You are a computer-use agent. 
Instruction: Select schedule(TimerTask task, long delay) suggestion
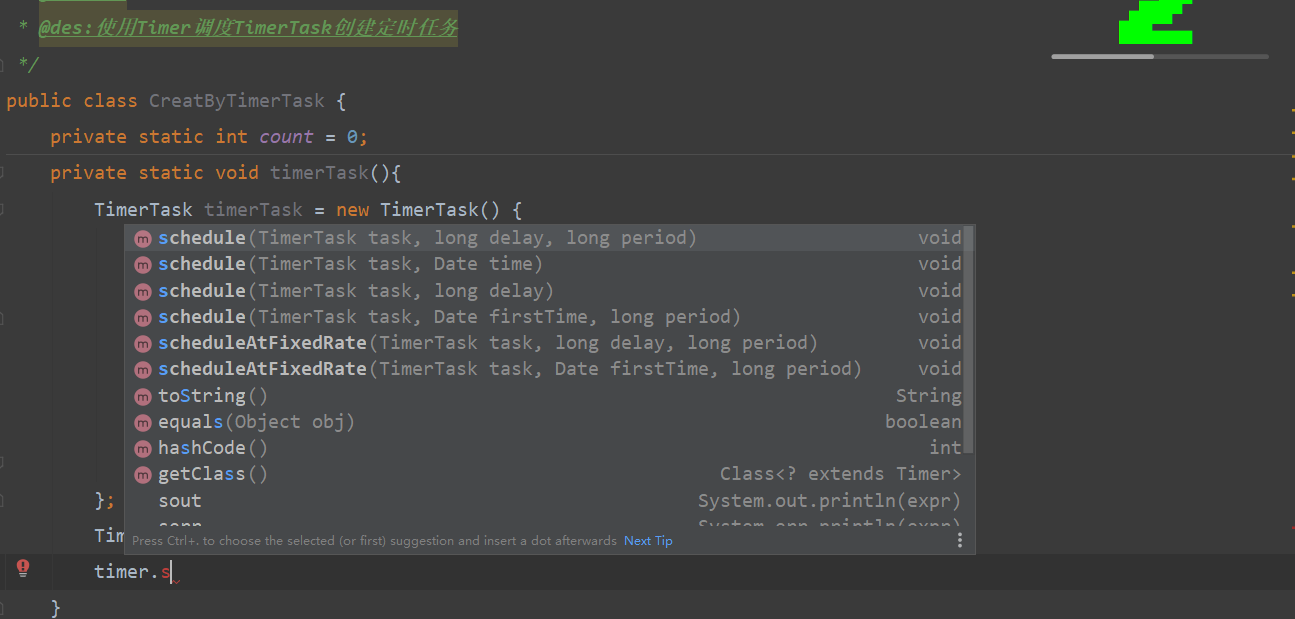click(548, 290)
